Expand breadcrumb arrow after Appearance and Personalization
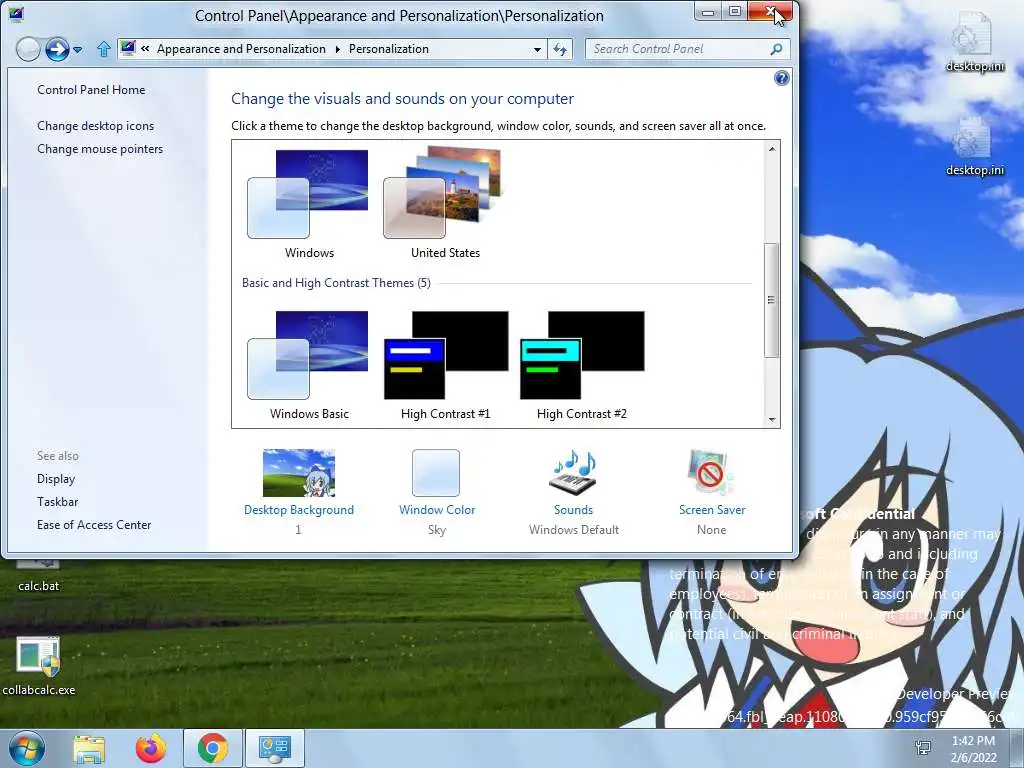The height and width of the screenshot is (768, 1024). [x=338, y=49]
